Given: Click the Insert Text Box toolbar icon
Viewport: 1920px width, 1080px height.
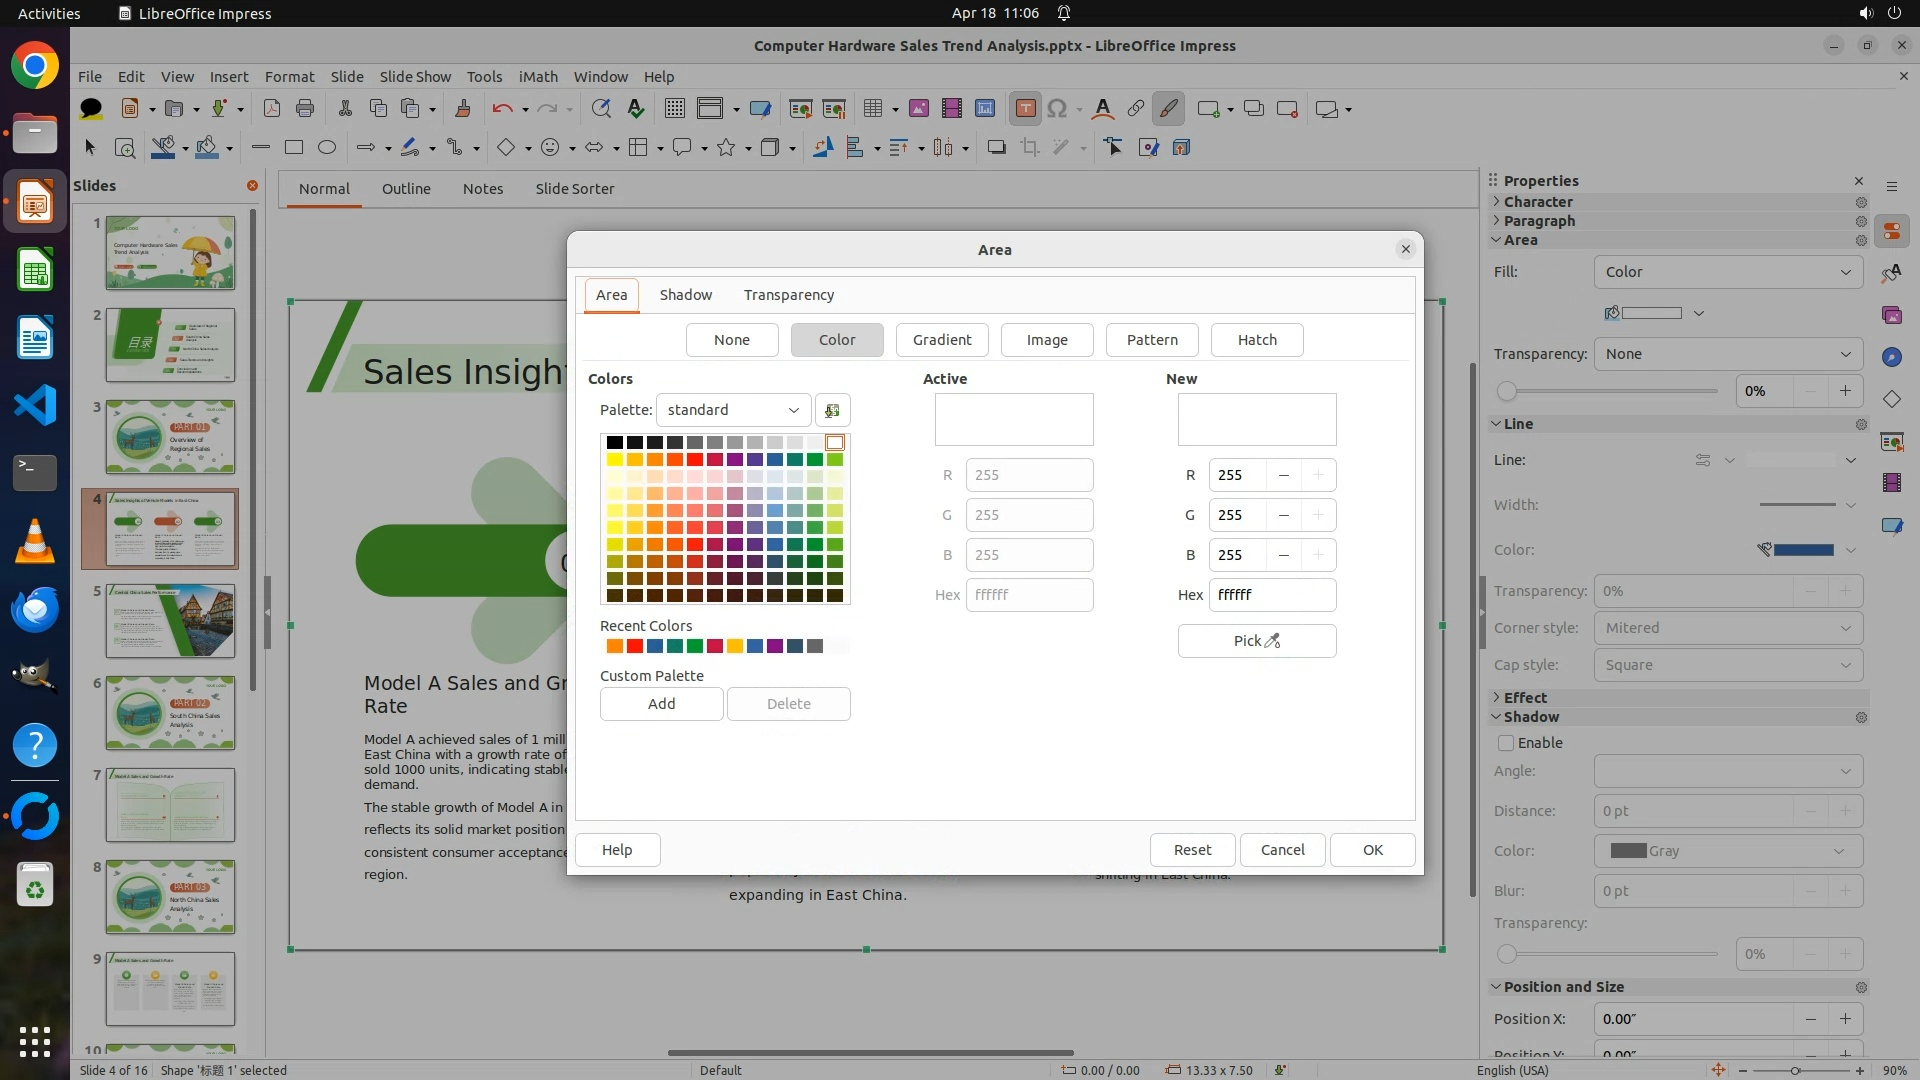Looking at the screenshot, I should coord(1025,109).
